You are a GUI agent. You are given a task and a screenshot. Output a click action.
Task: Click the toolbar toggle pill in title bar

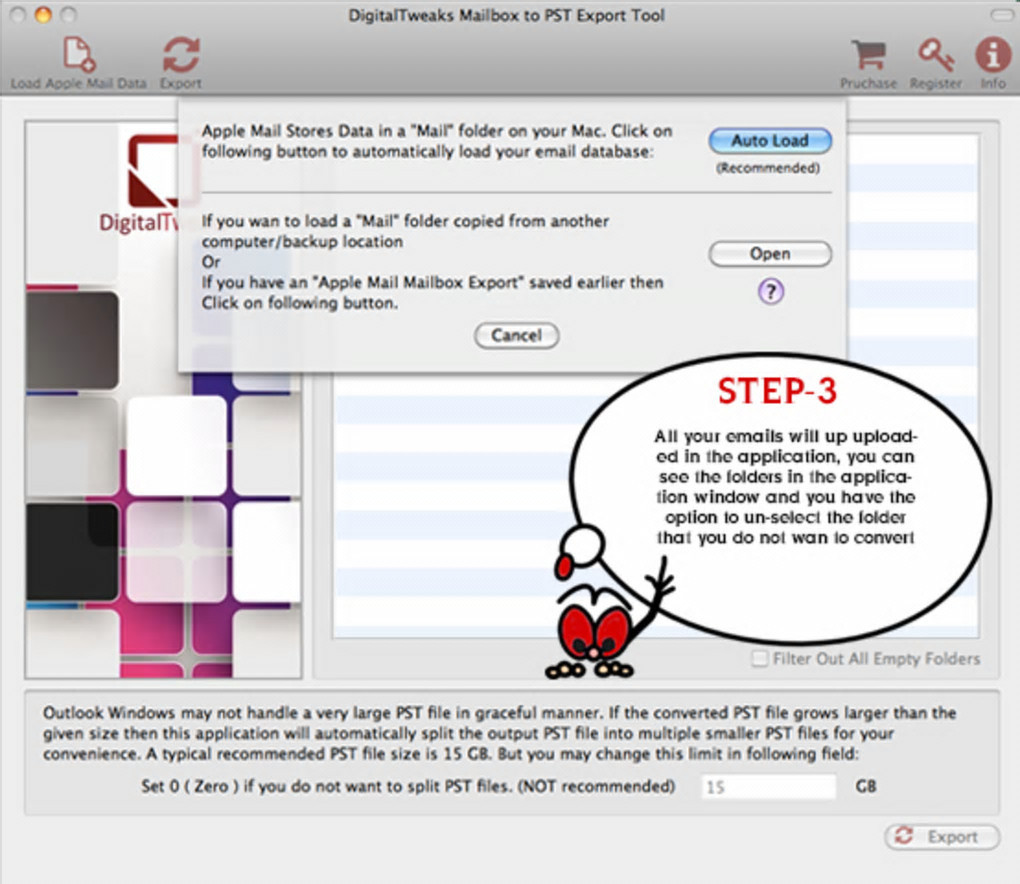click(x=1002, y=14)
